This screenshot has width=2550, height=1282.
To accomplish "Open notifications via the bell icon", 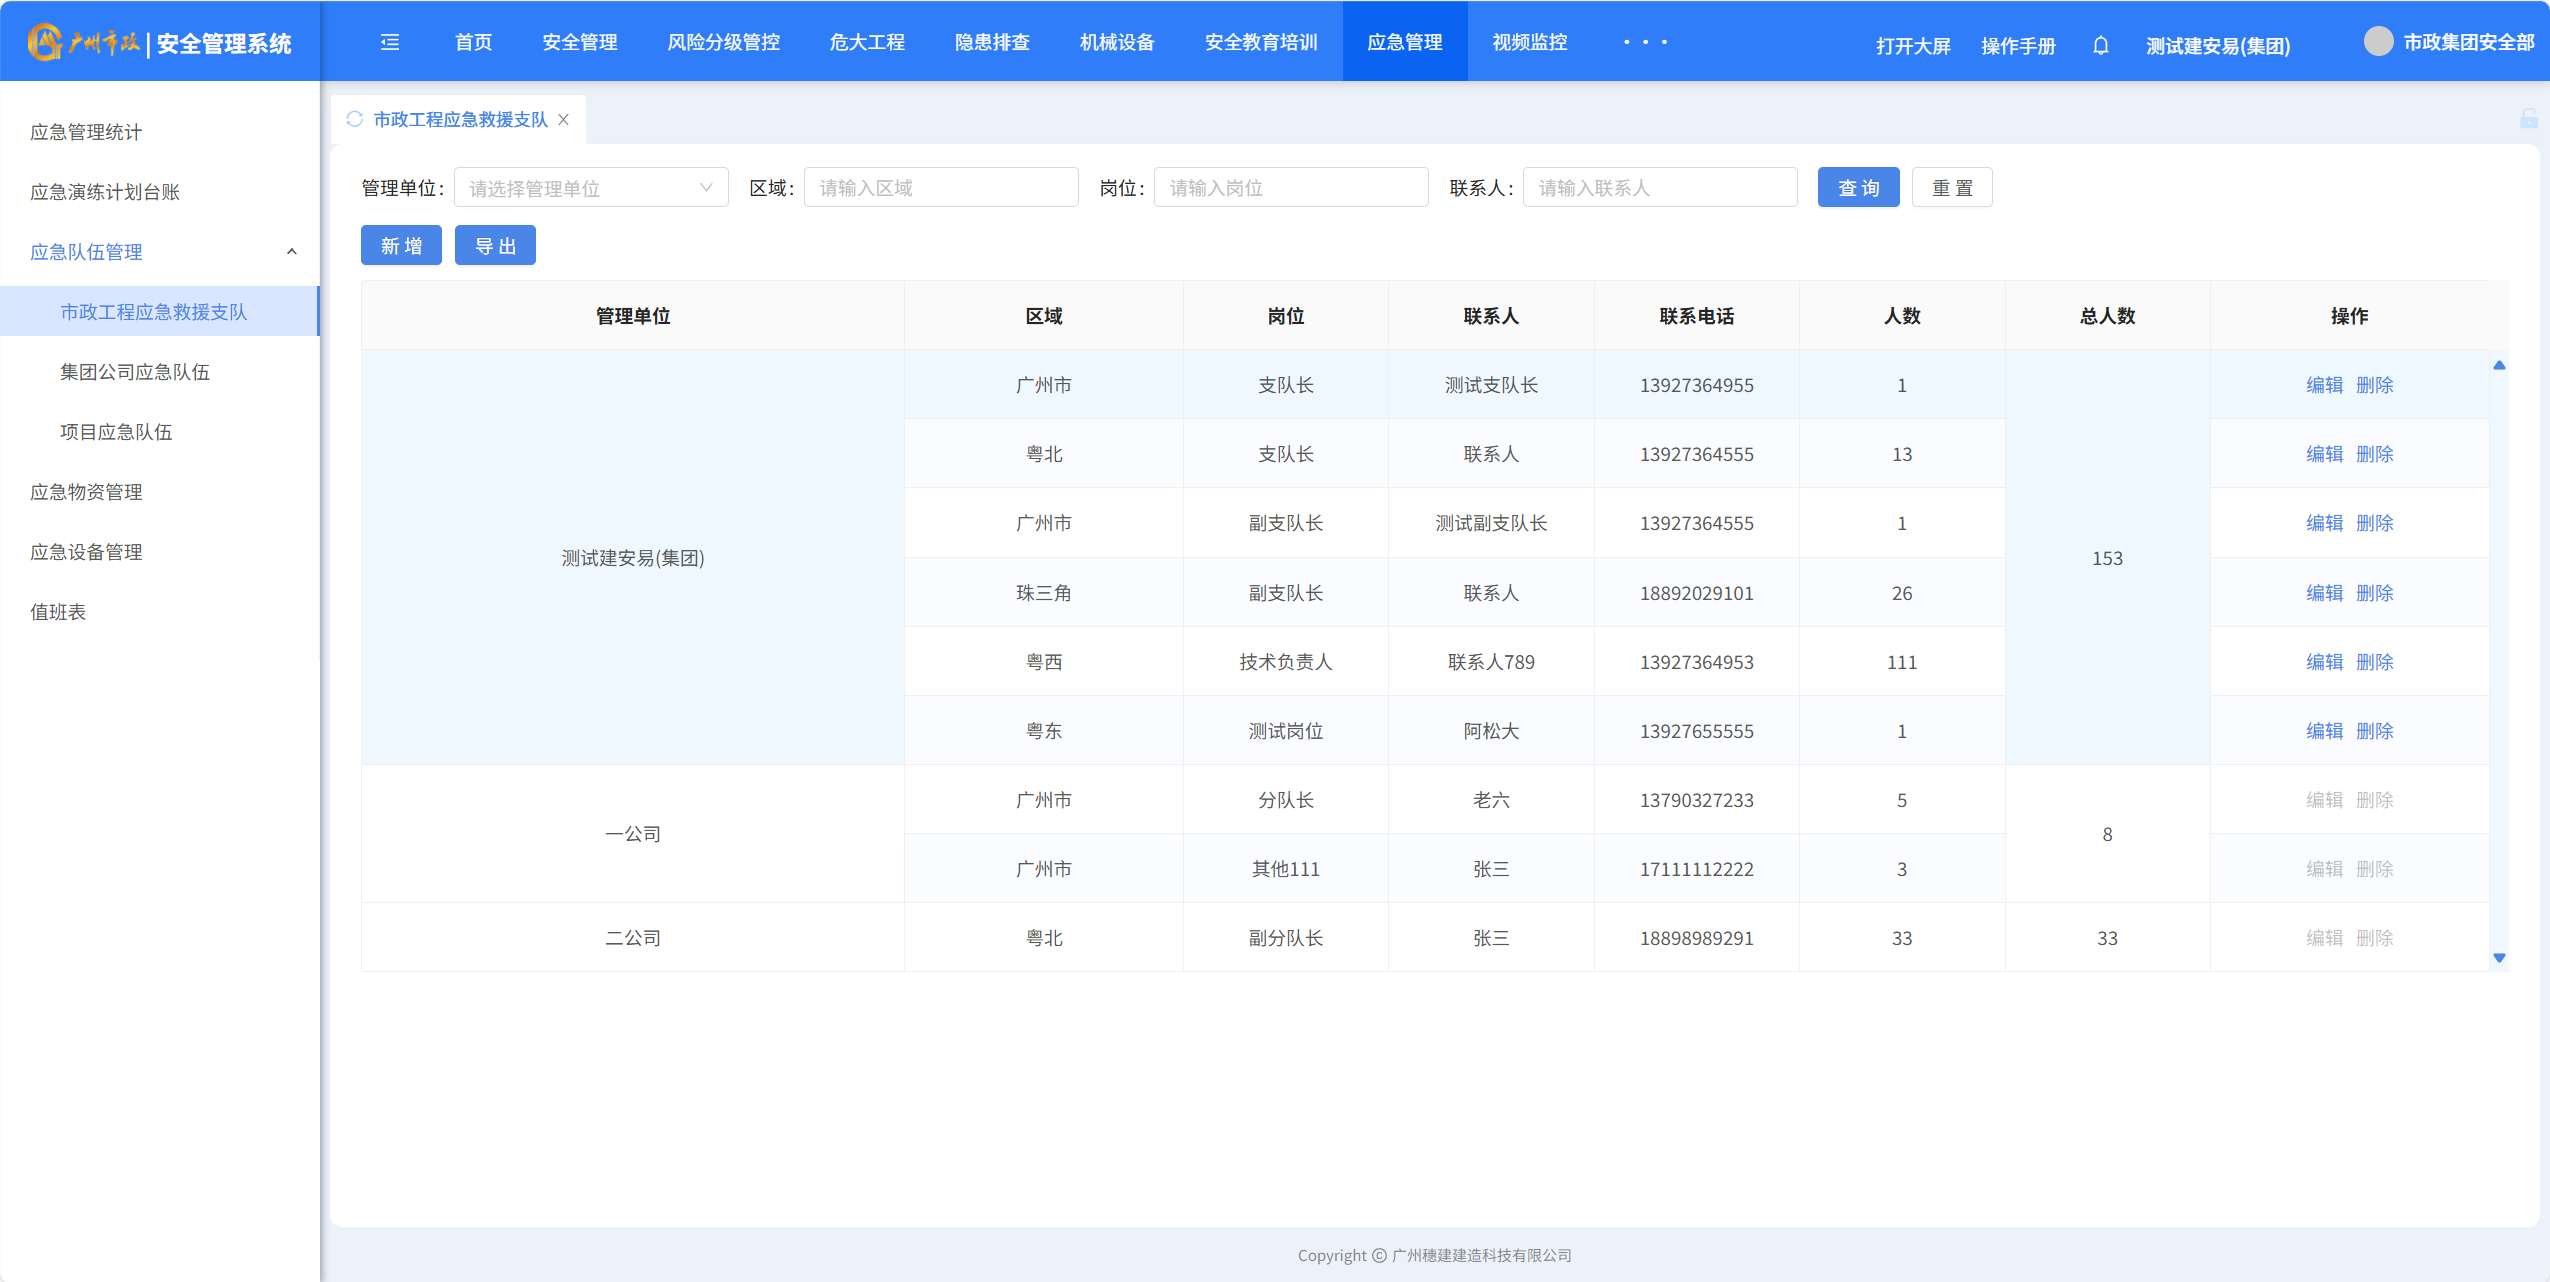I will point(2100,46).
